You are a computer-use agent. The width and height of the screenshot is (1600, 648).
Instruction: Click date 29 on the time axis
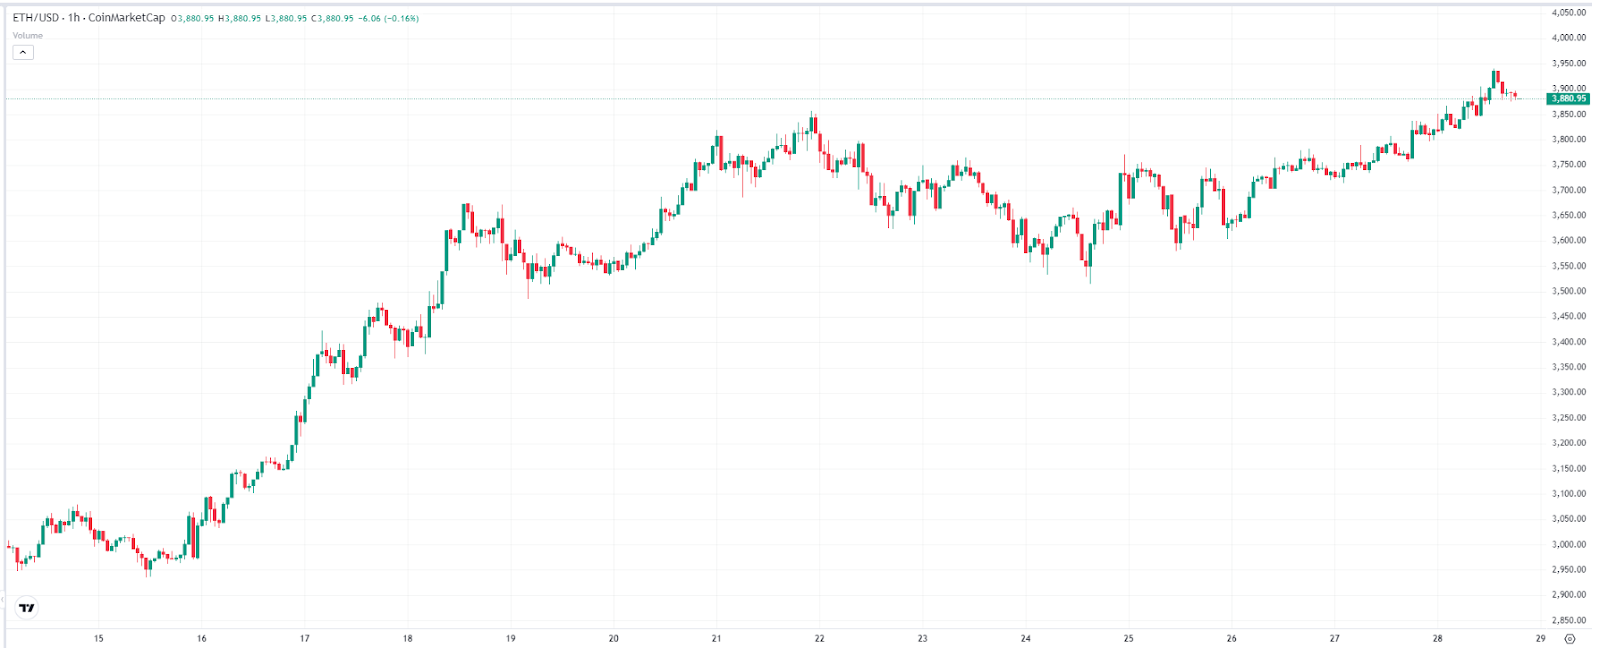[x=1540, y=638]
